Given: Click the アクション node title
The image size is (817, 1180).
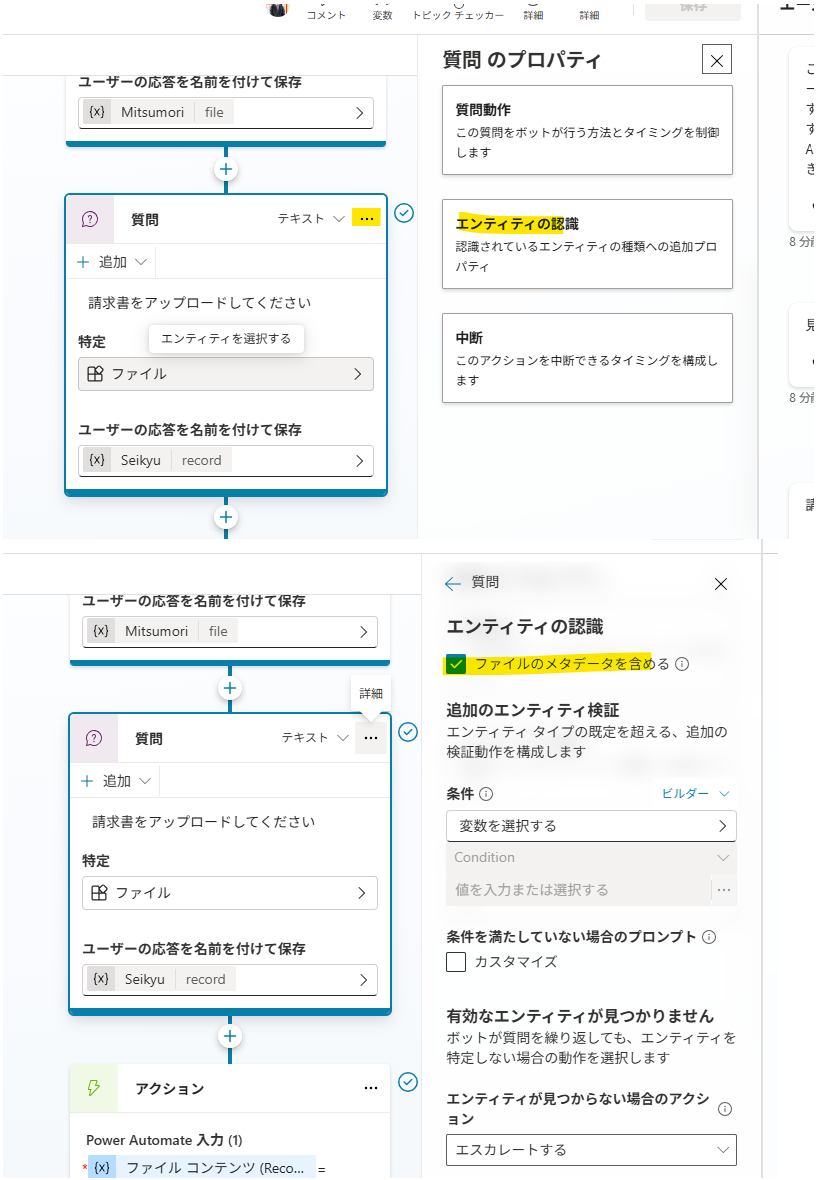Looking at the screenshot, I should coord(169,1089).
